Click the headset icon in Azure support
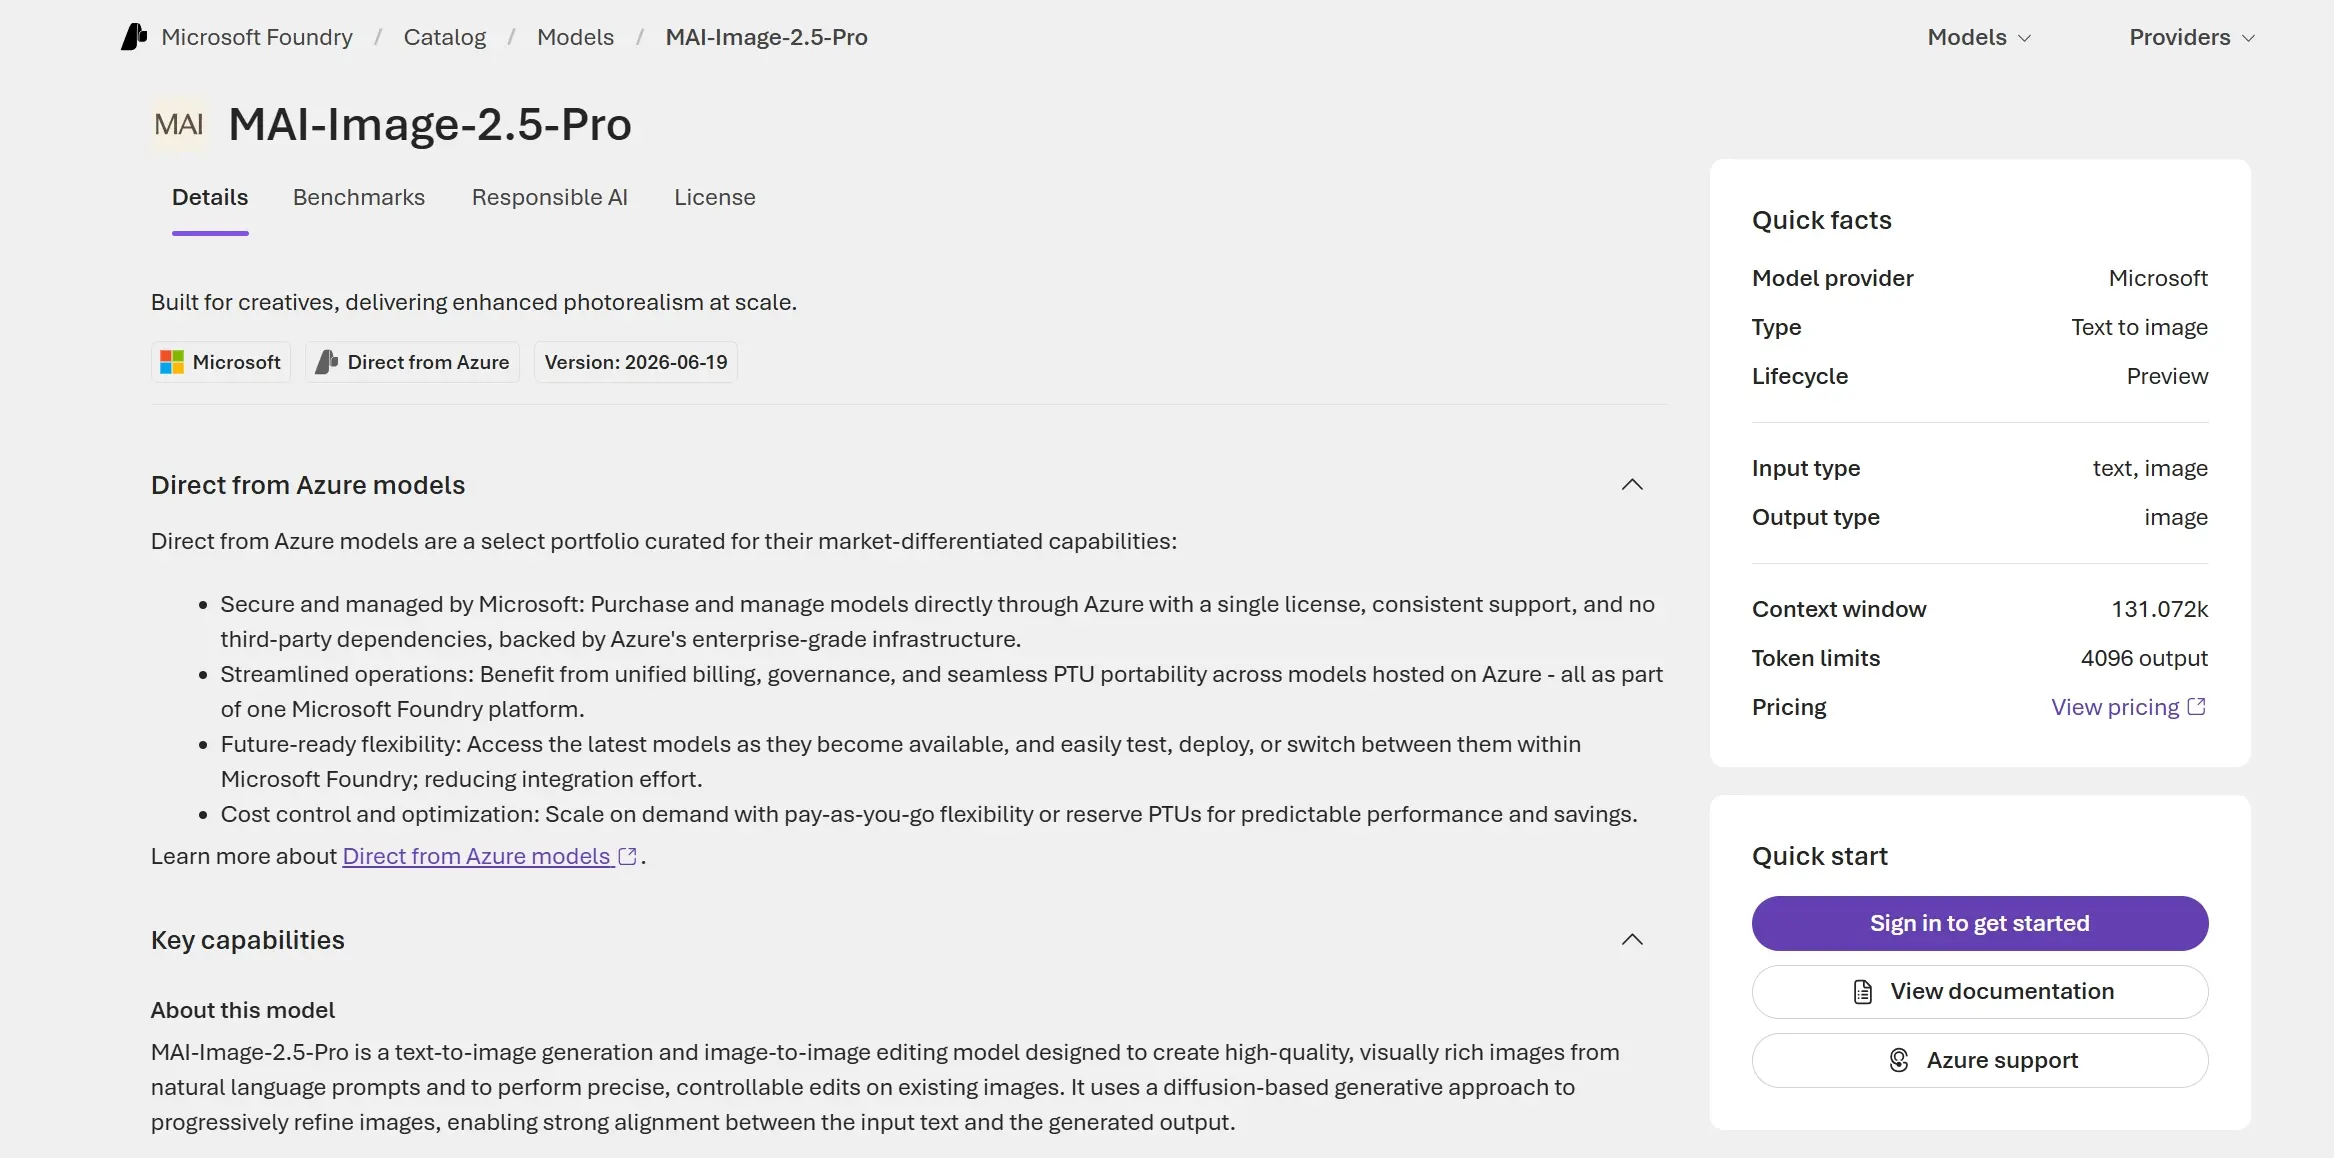2334x1158 pixels. pyautogui.click(x=1899, y=1060)
